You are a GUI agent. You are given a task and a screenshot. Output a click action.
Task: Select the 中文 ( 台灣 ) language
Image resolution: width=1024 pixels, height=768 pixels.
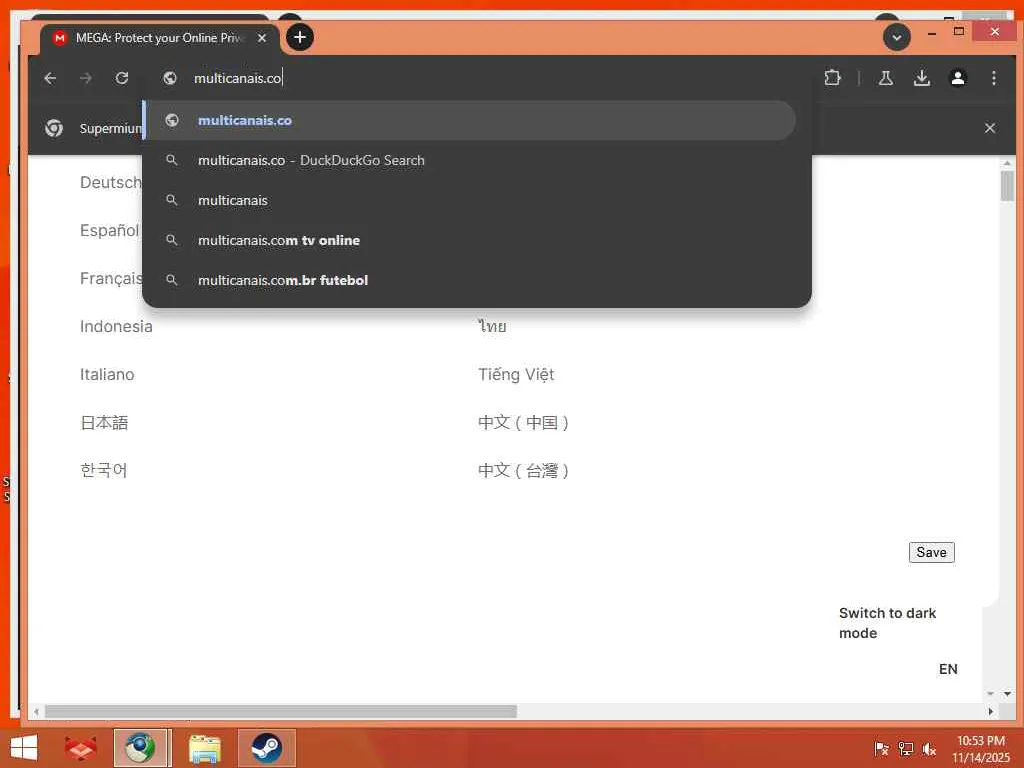523,470
